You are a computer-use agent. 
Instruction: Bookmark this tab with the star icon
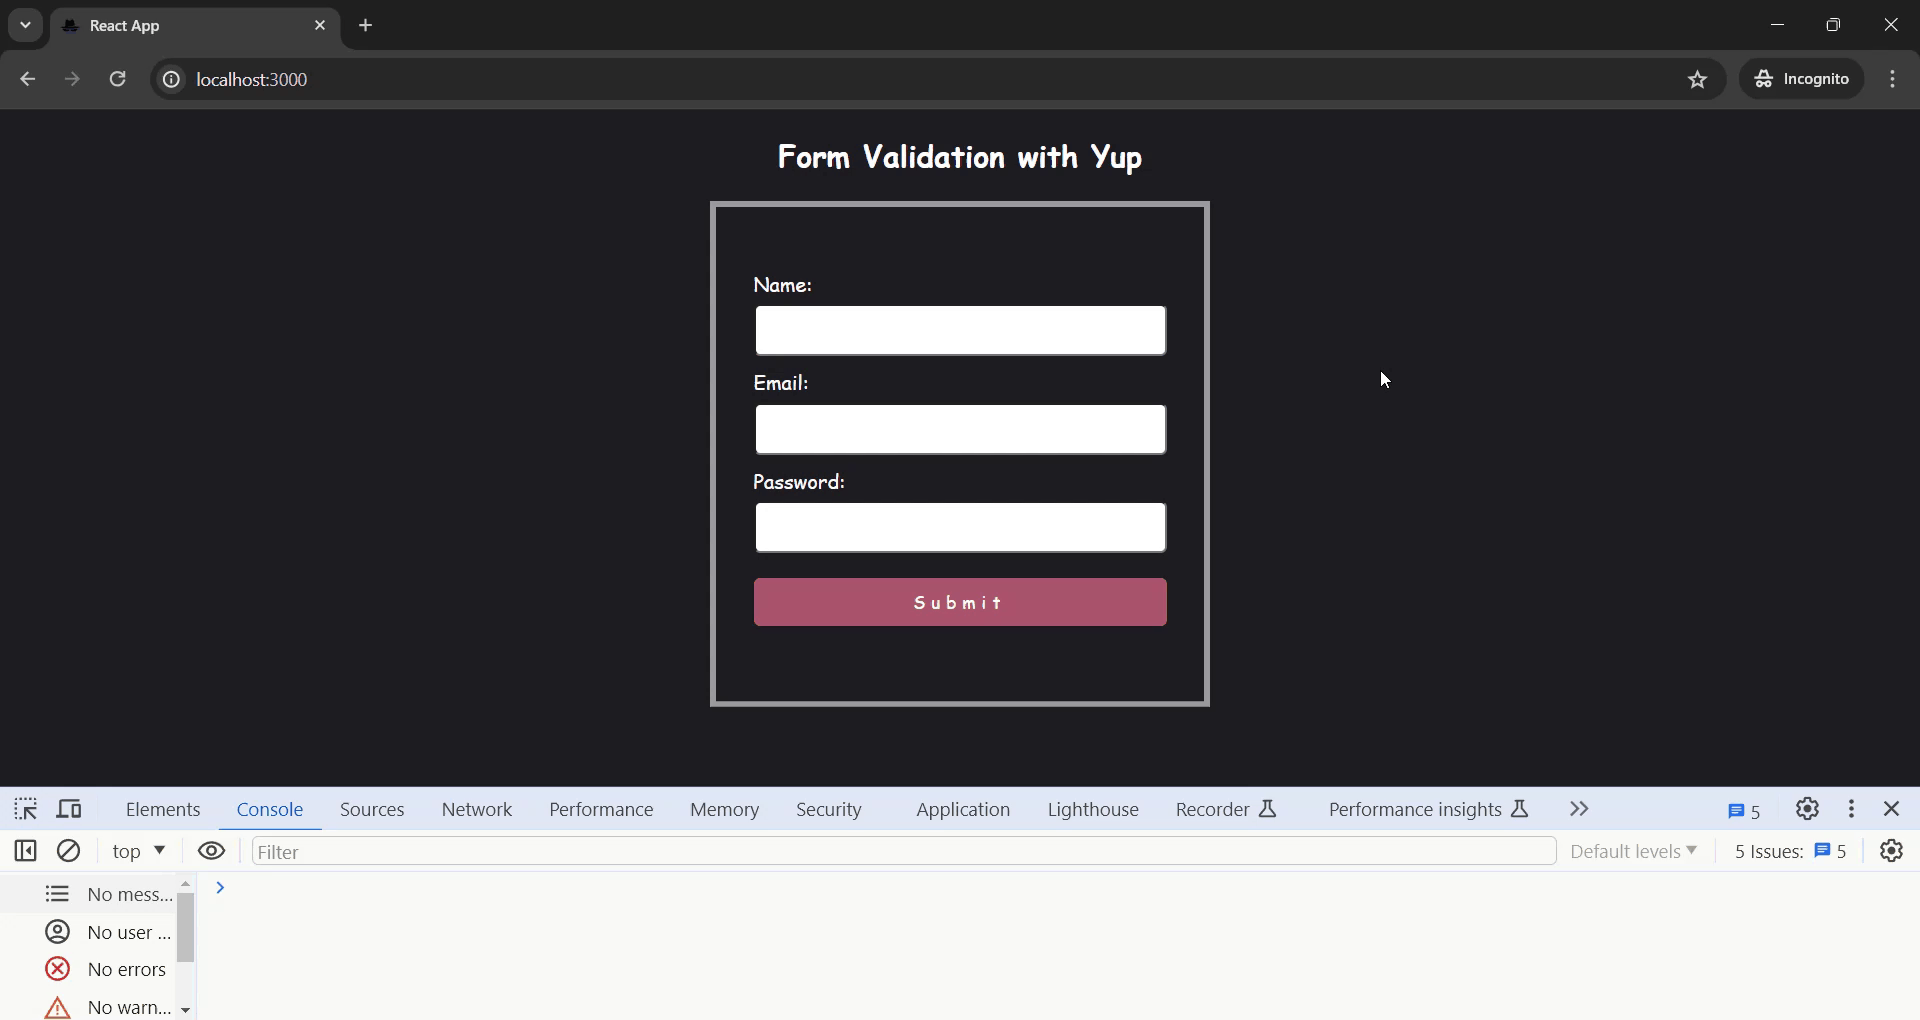coord(1698,79)
